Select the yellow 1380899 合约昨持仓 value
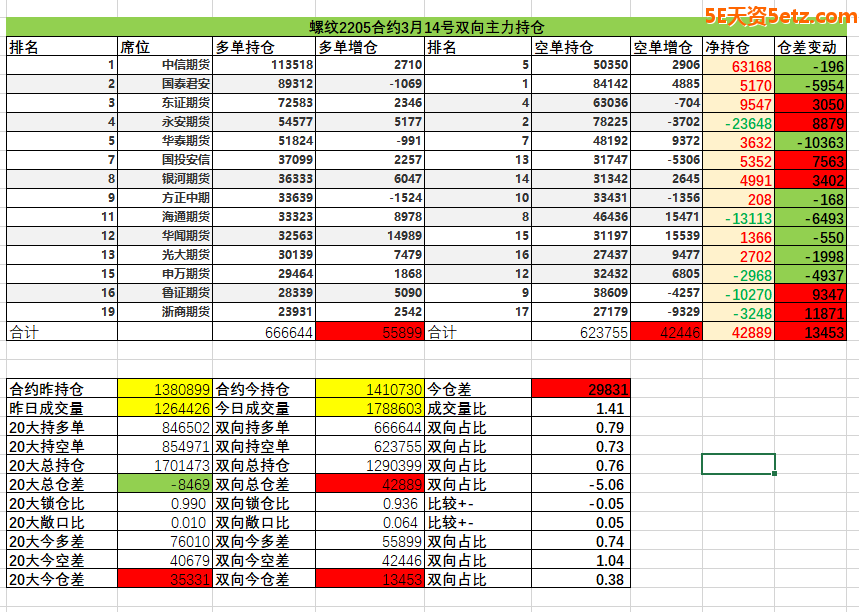 165,389
